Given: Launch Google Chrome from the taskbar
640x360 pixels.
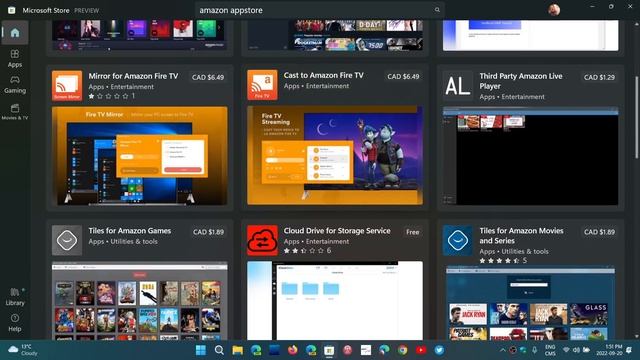Looking at the screenshot, I should (x=402, y=350).
